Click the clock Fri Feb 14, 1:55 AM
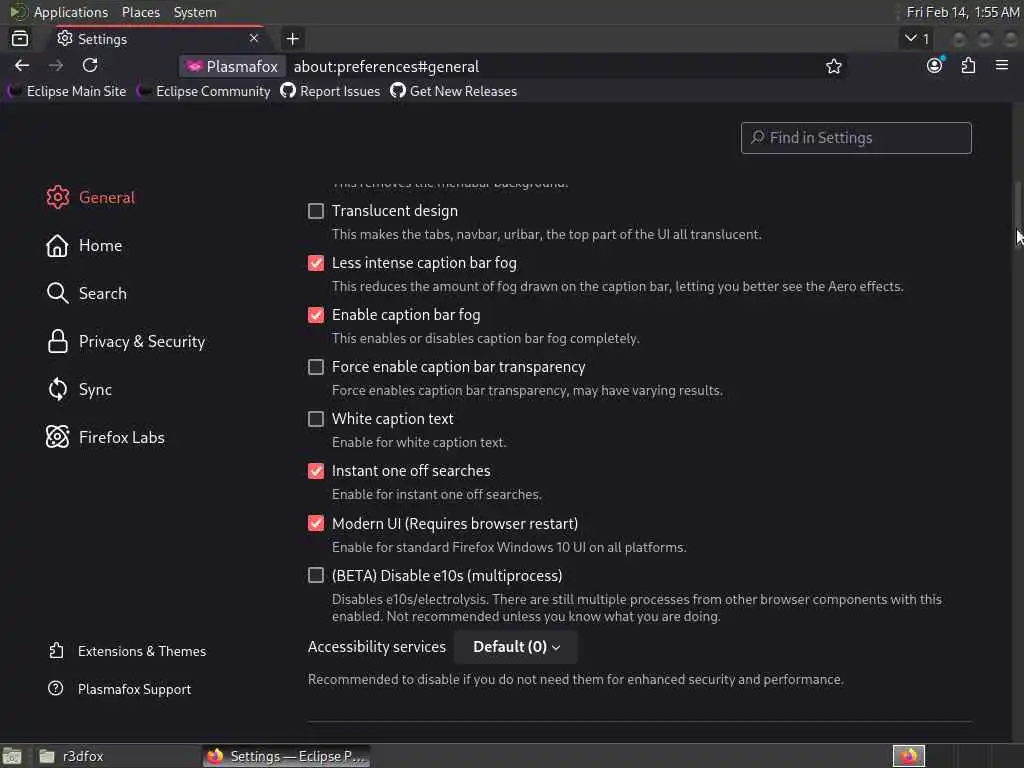Screen dimensions: 1024x768 click(963, 12)
